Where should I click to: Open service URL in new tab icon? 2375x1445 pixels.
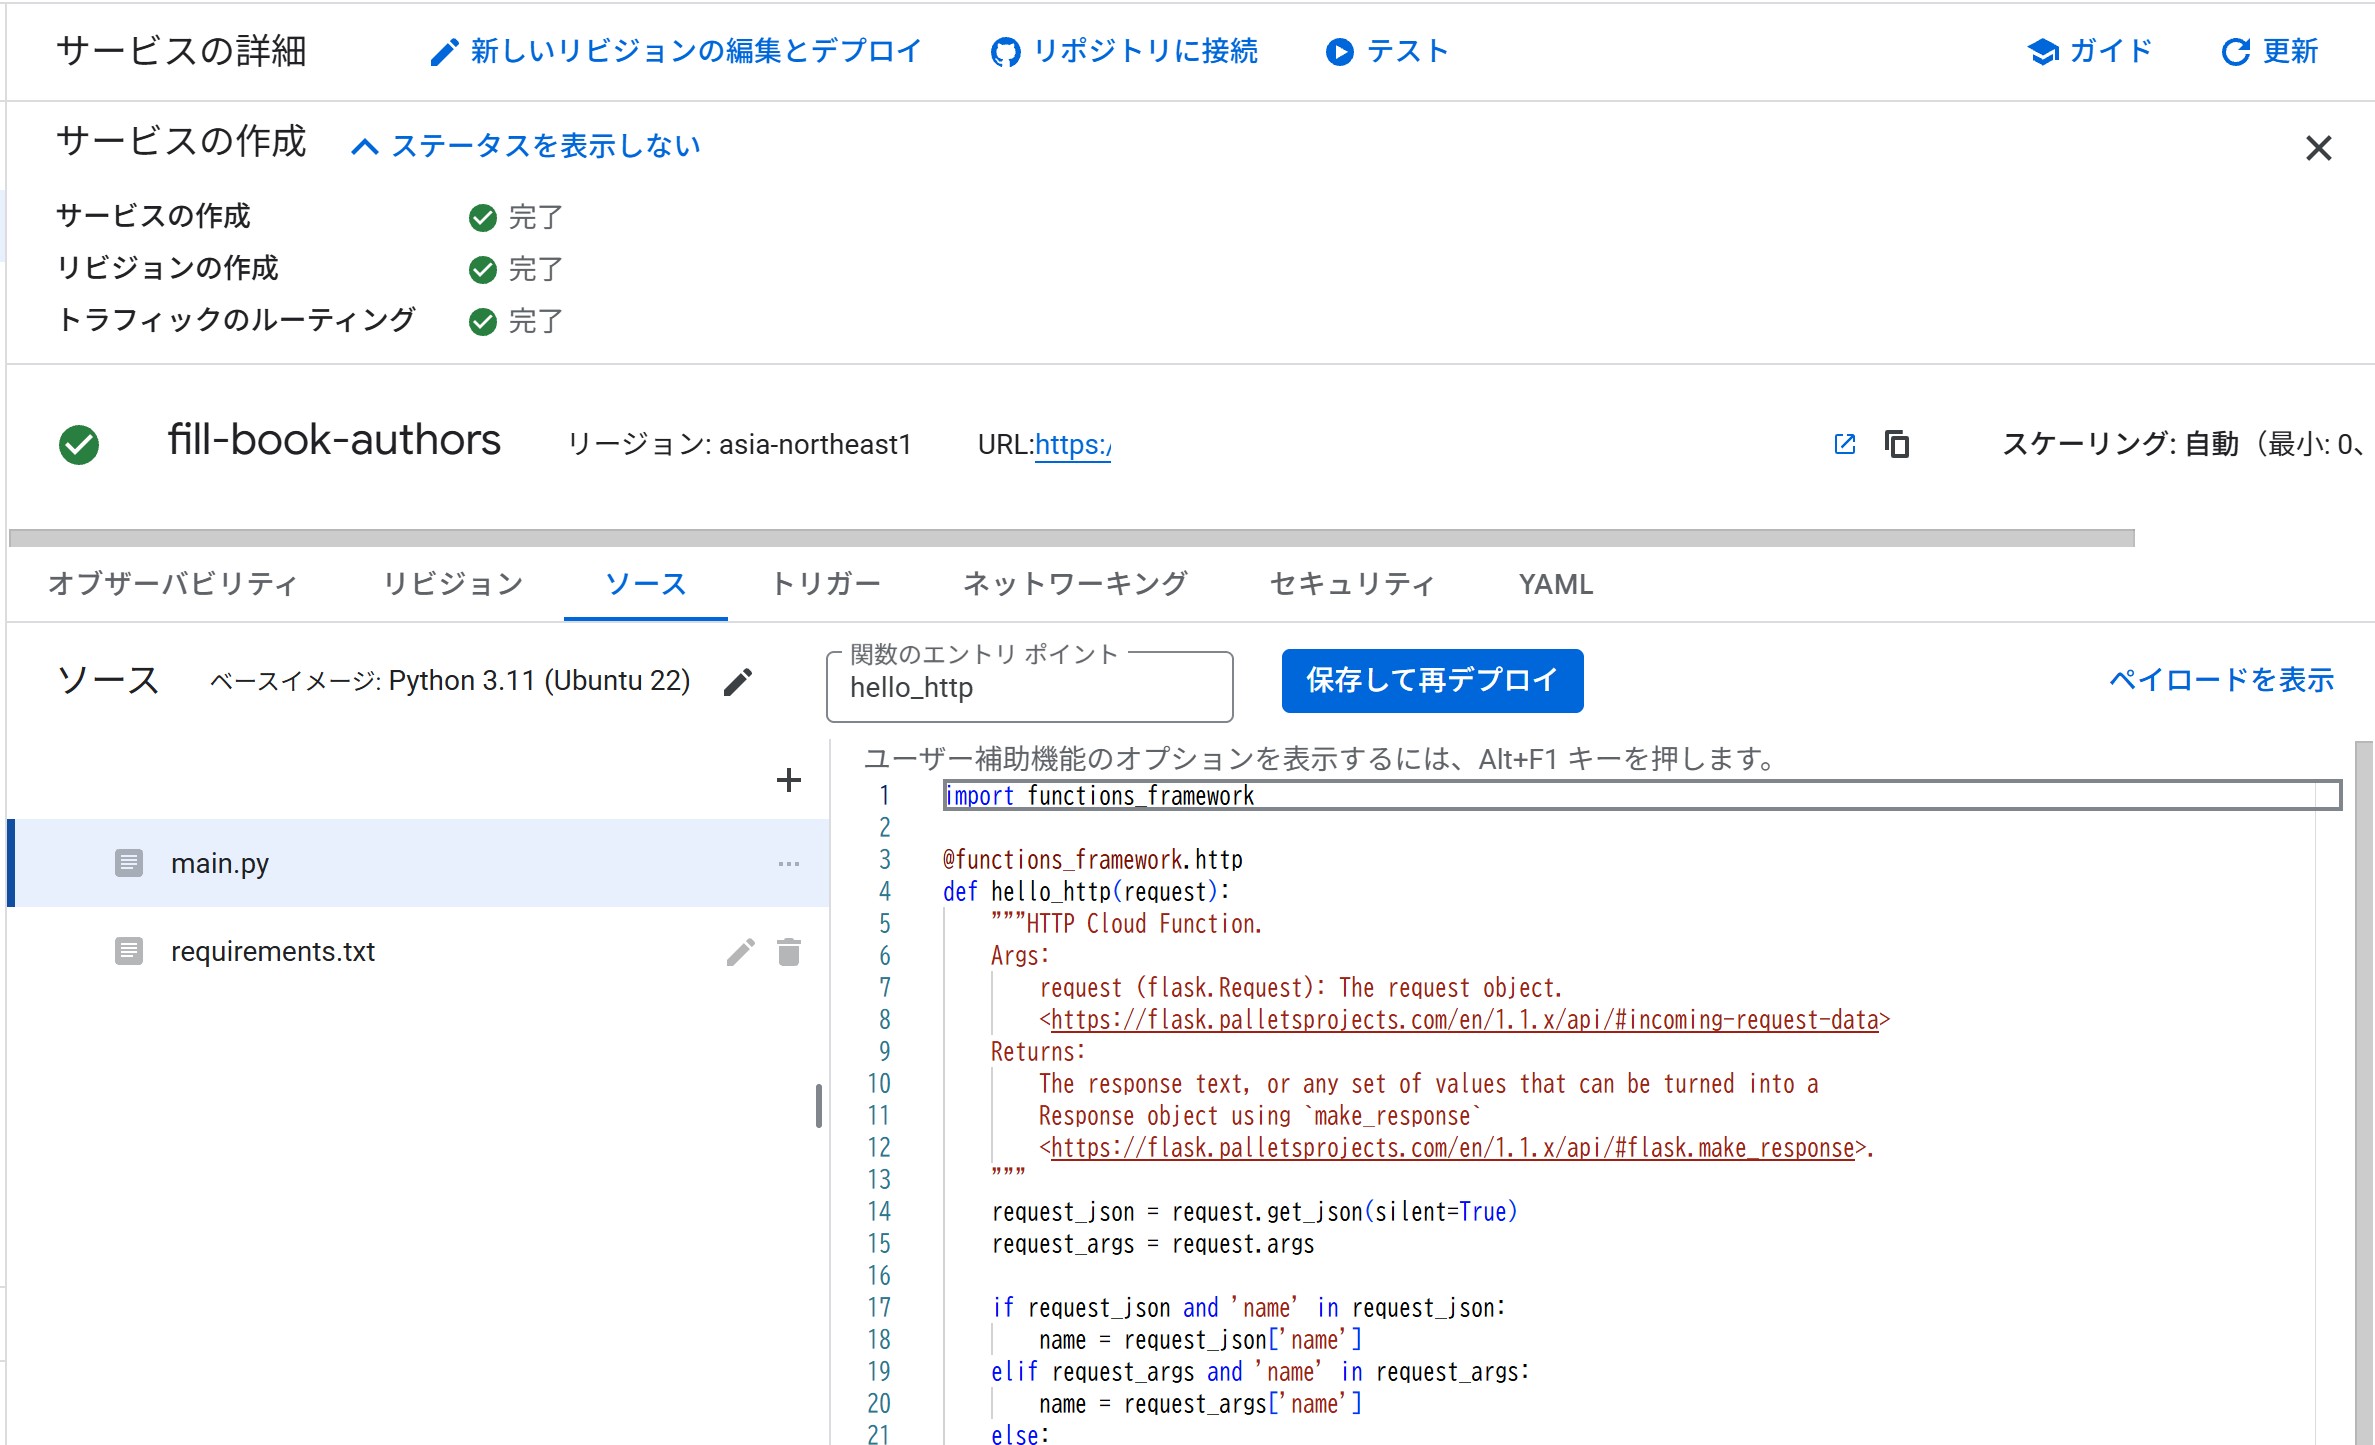1844,444
